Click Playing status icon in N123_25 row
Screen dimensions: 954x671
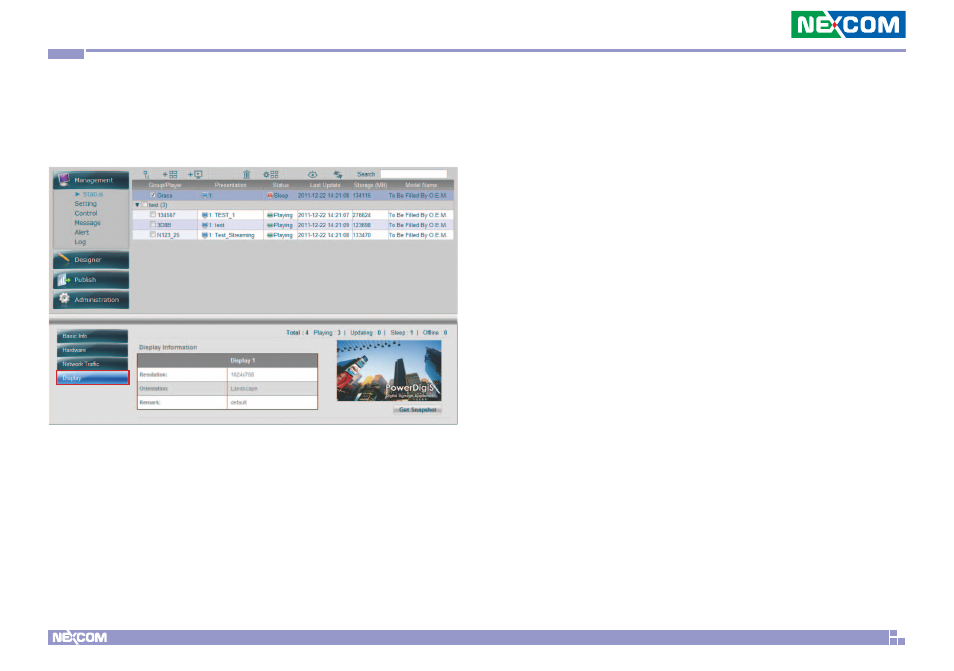coord(270,235)
